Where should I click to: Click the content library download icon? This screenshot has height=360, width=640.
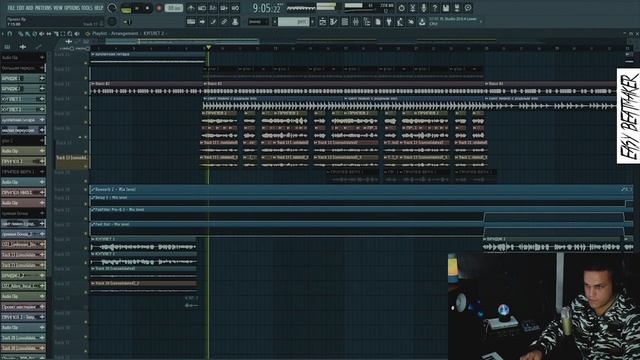pos(422,22)
